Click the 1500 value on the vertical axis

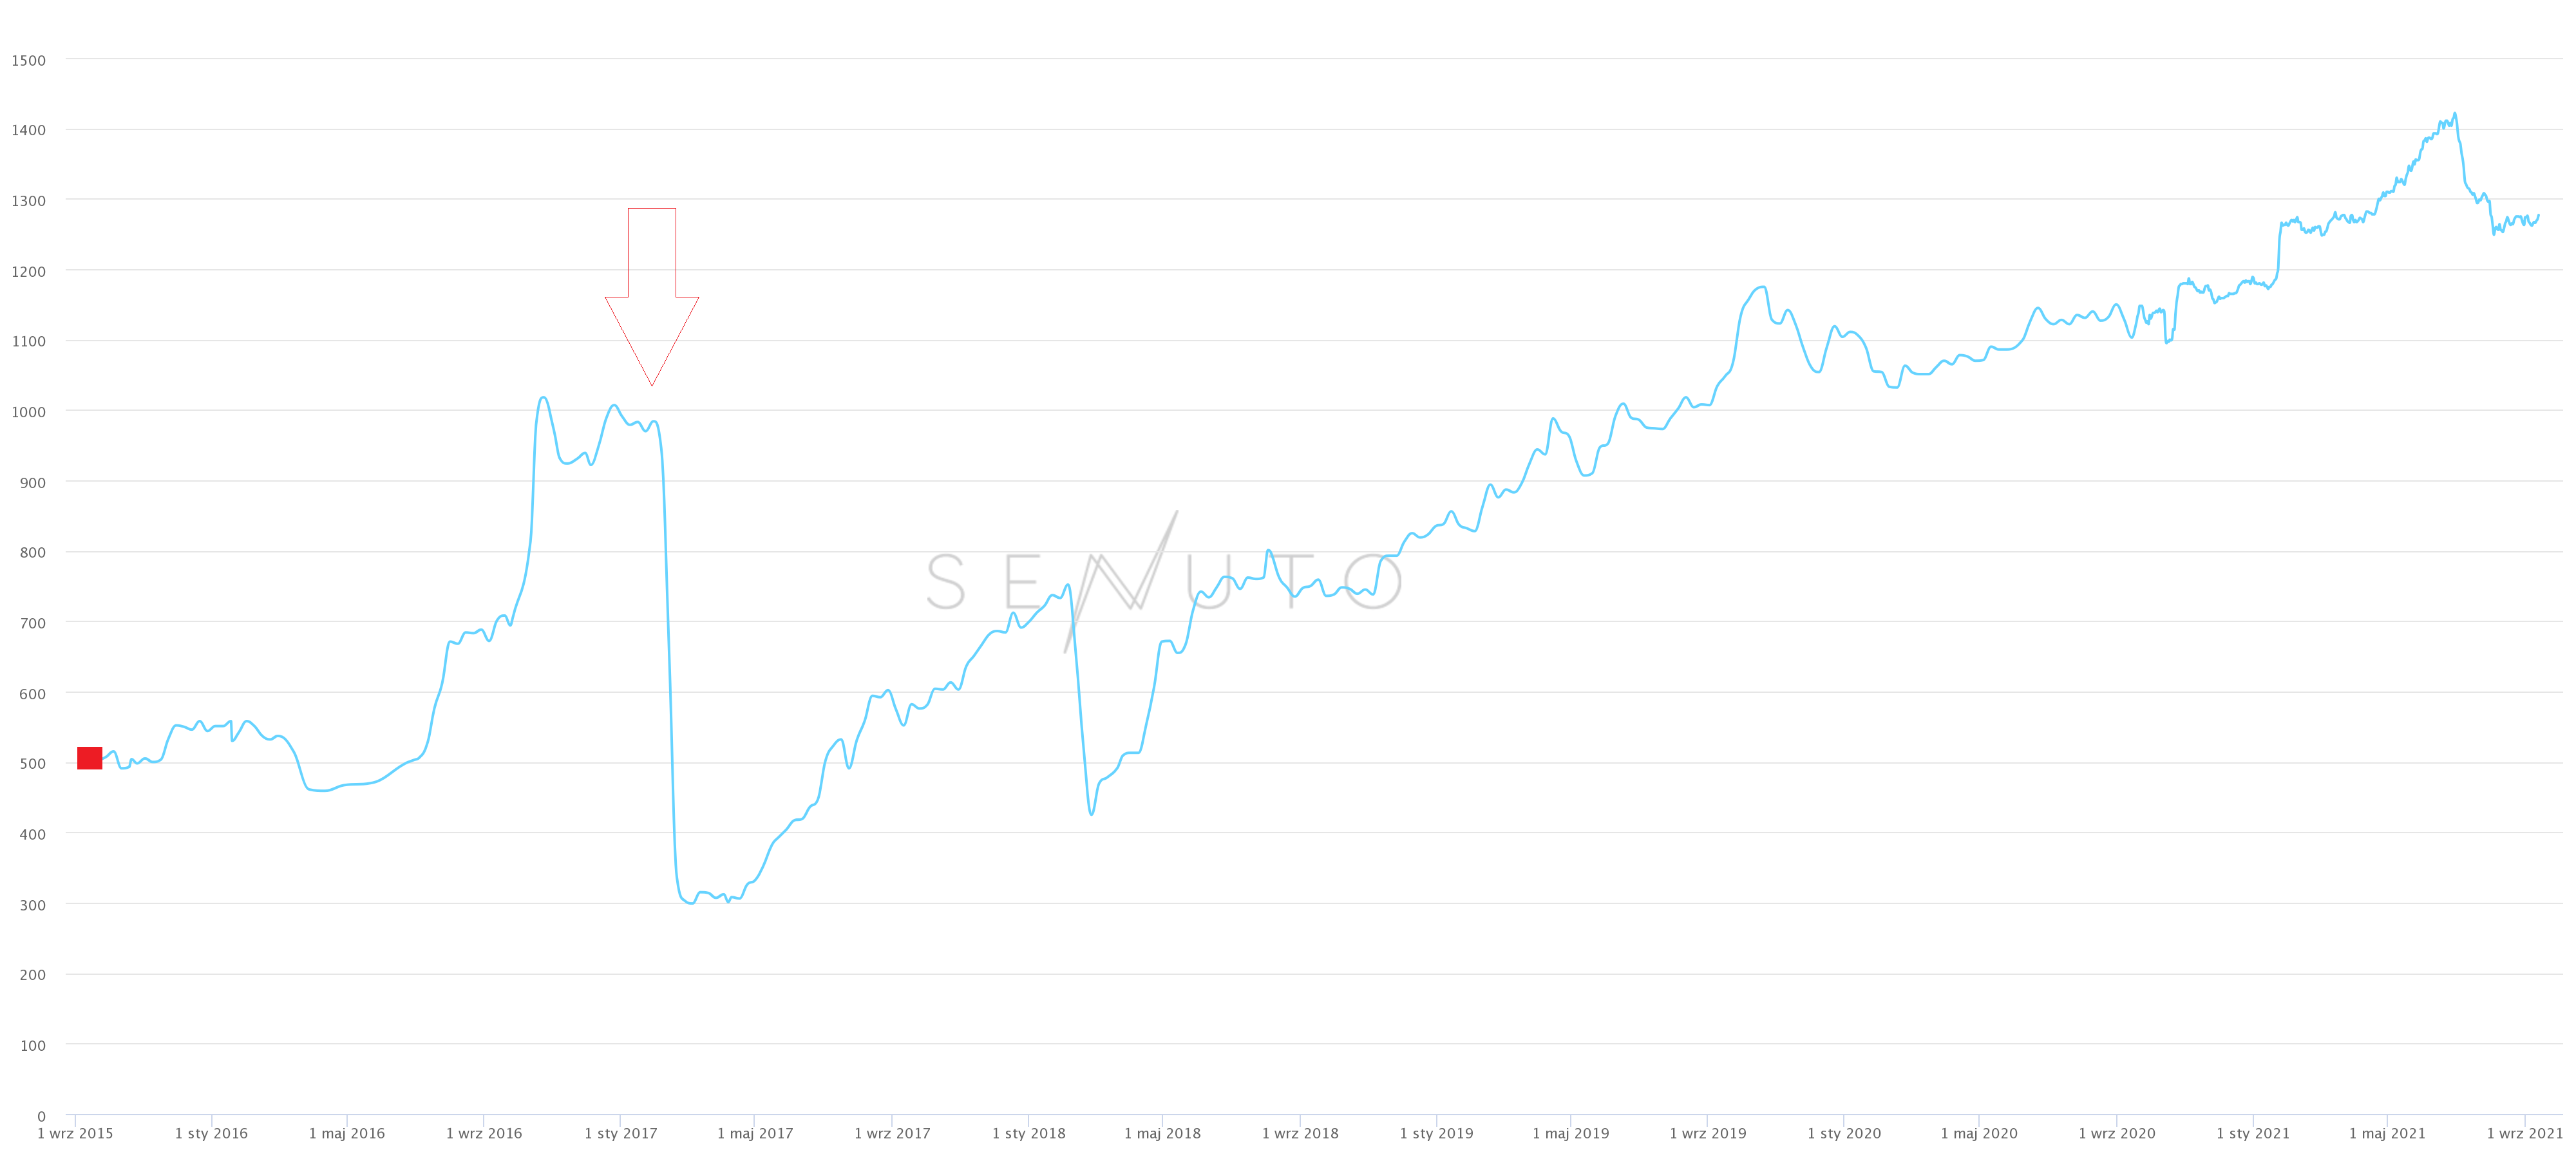29,60
